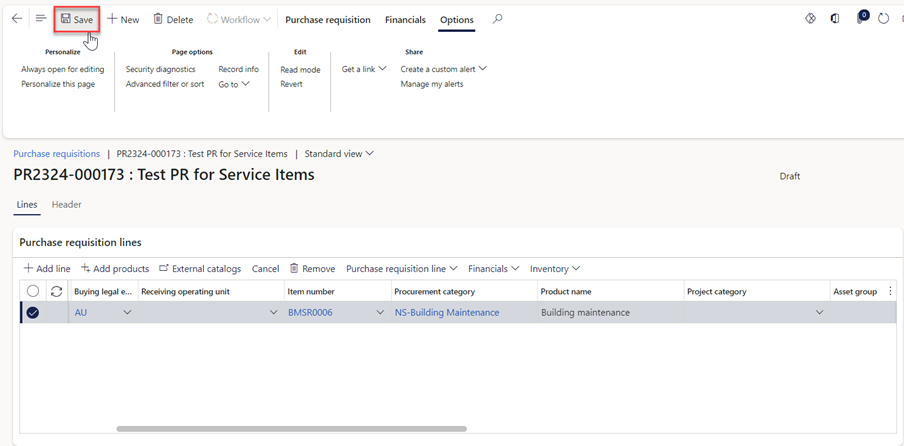904x446 pixels.
Task: Select the Options ribbon tab
Action: coord(457,20)
